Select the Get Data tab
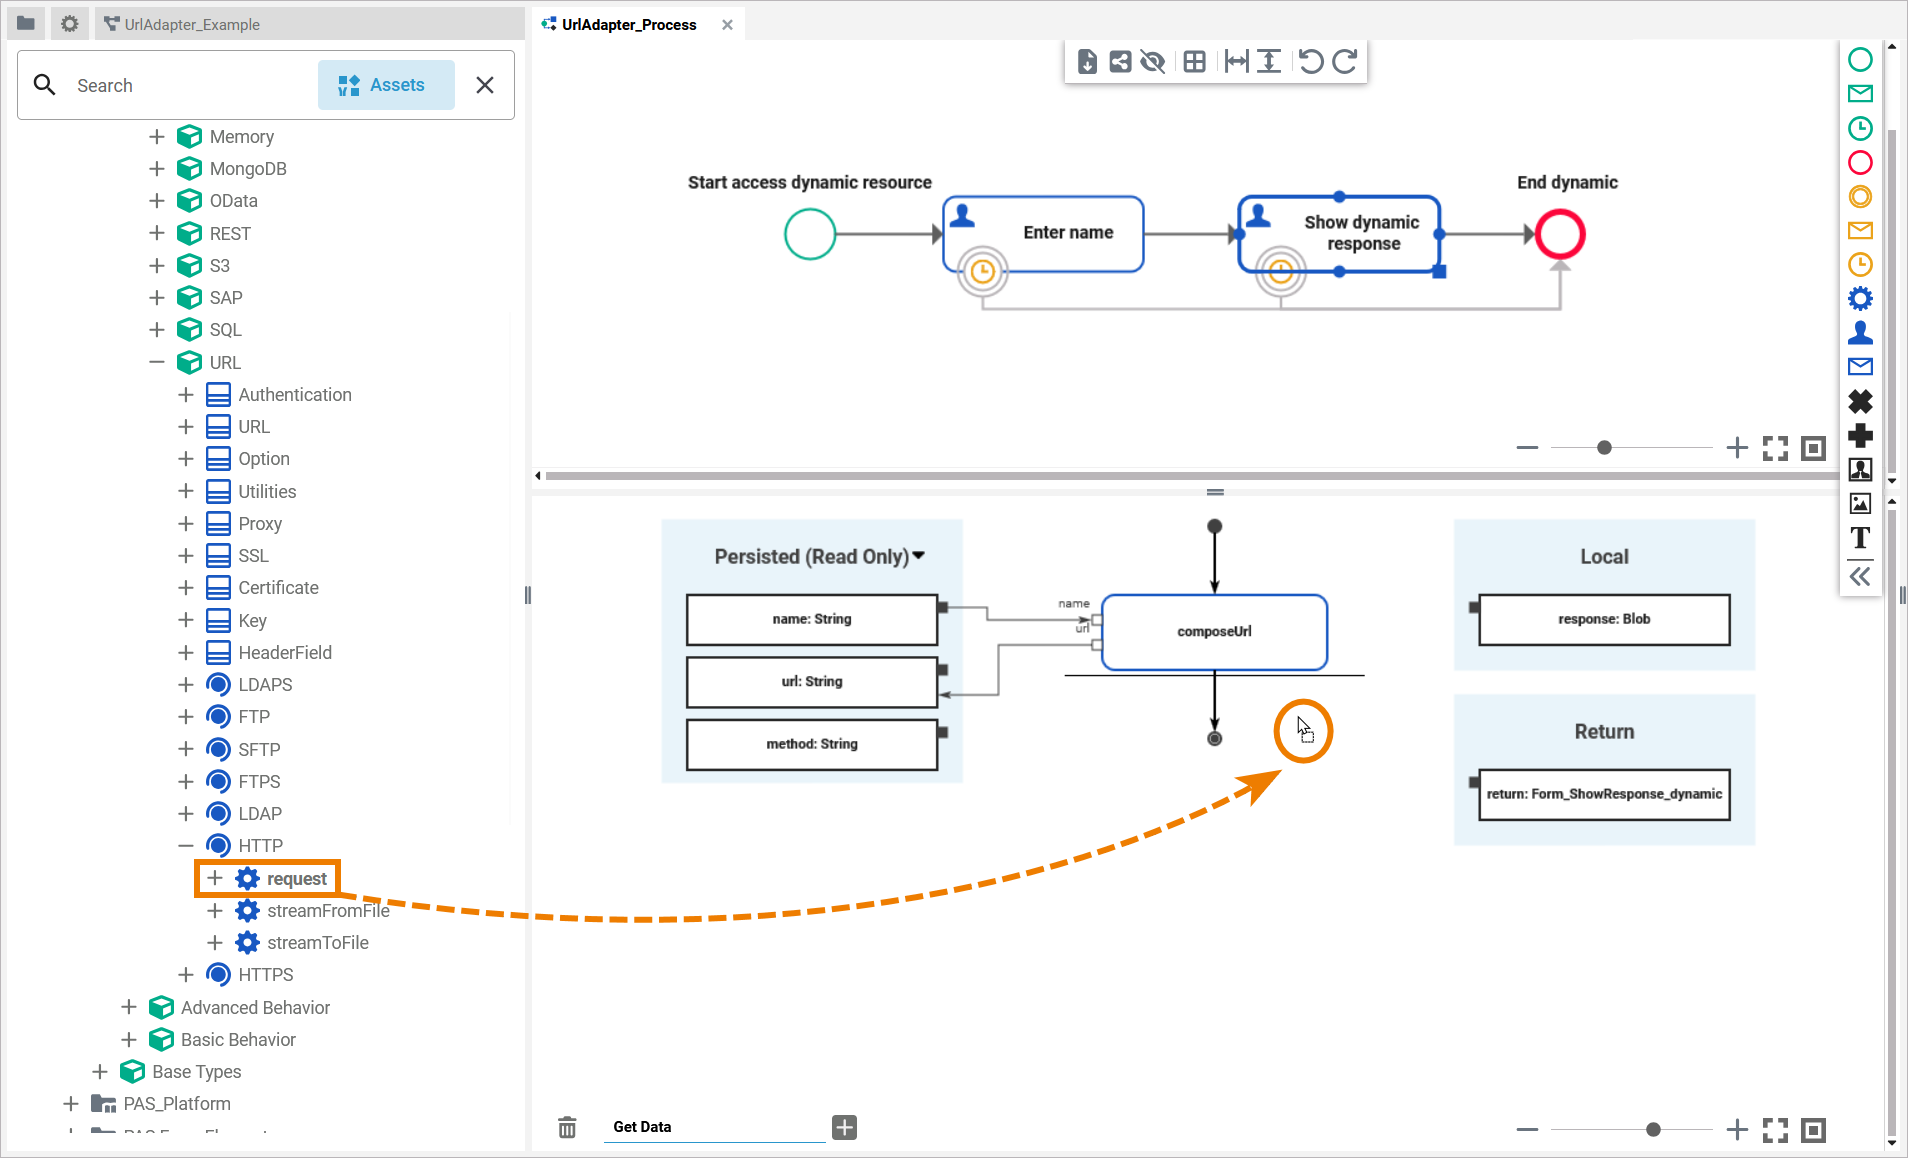 (642, 1127)
